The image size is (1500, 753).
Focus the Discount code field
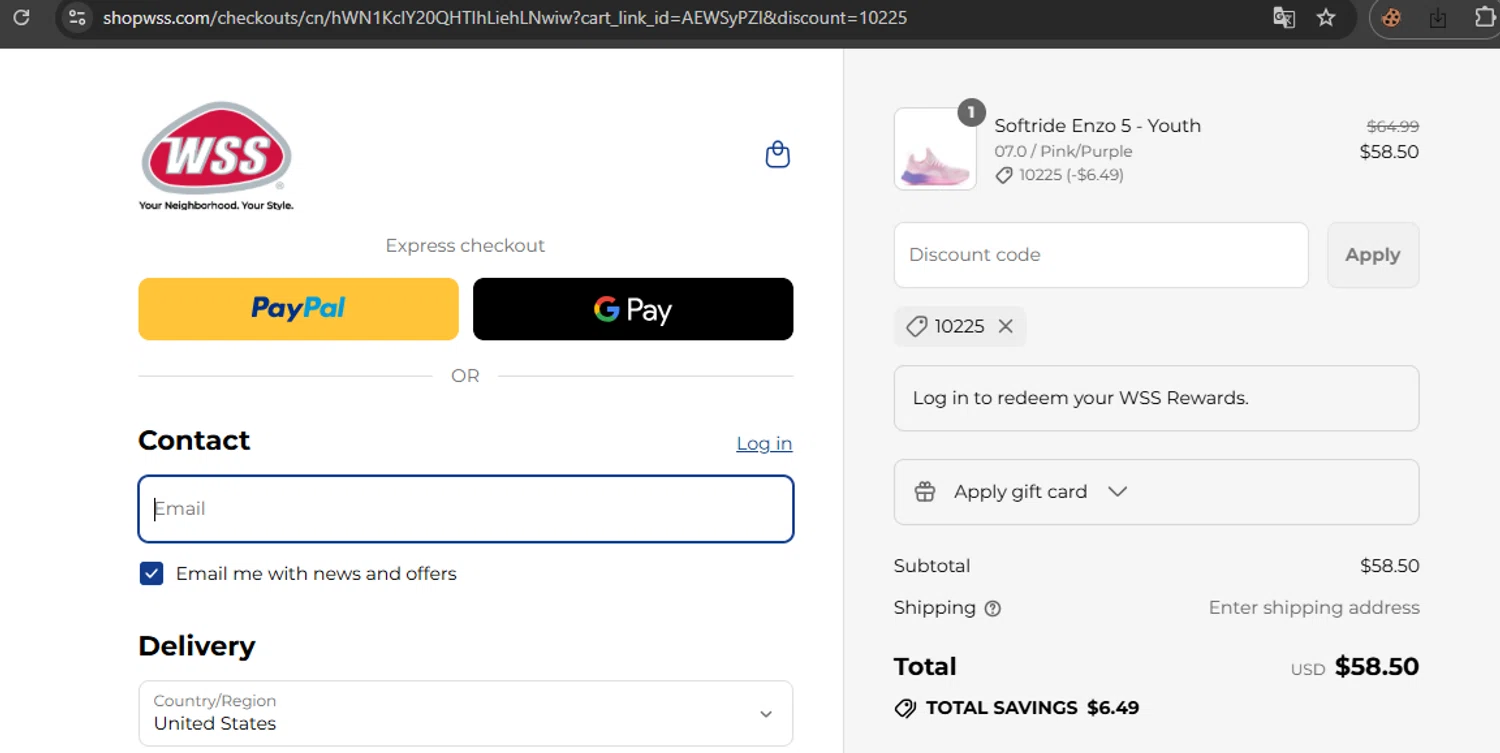pos(1100,255)
